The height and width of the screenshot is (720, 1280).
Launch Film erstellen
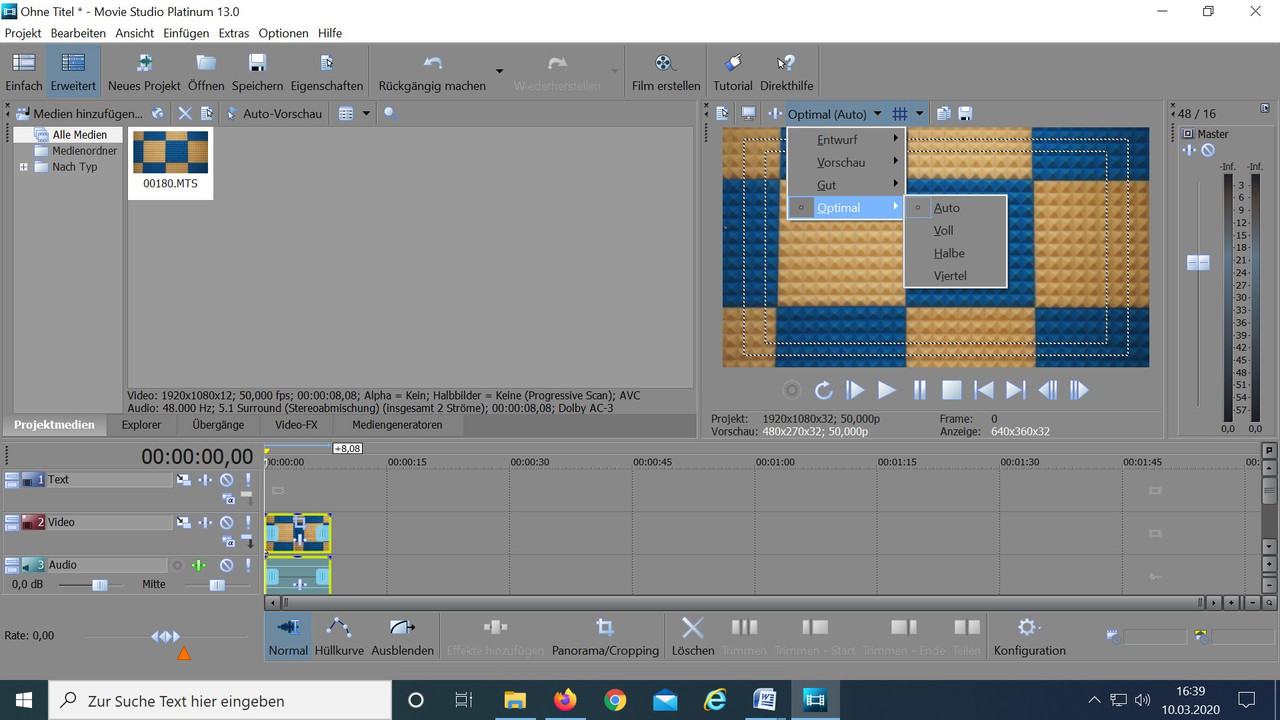(x=666, y=71)
